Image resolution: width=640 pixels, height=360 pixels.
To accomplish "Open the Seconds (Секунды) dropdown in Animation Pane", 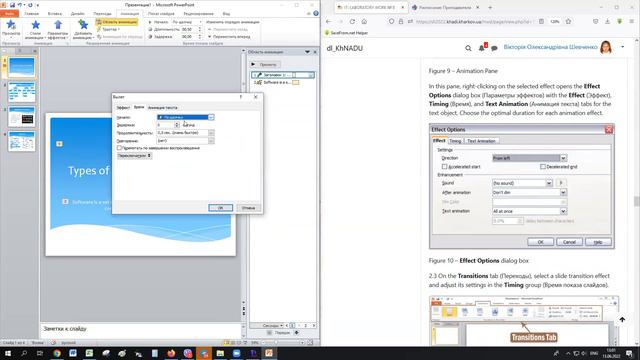I will [273, 325].
